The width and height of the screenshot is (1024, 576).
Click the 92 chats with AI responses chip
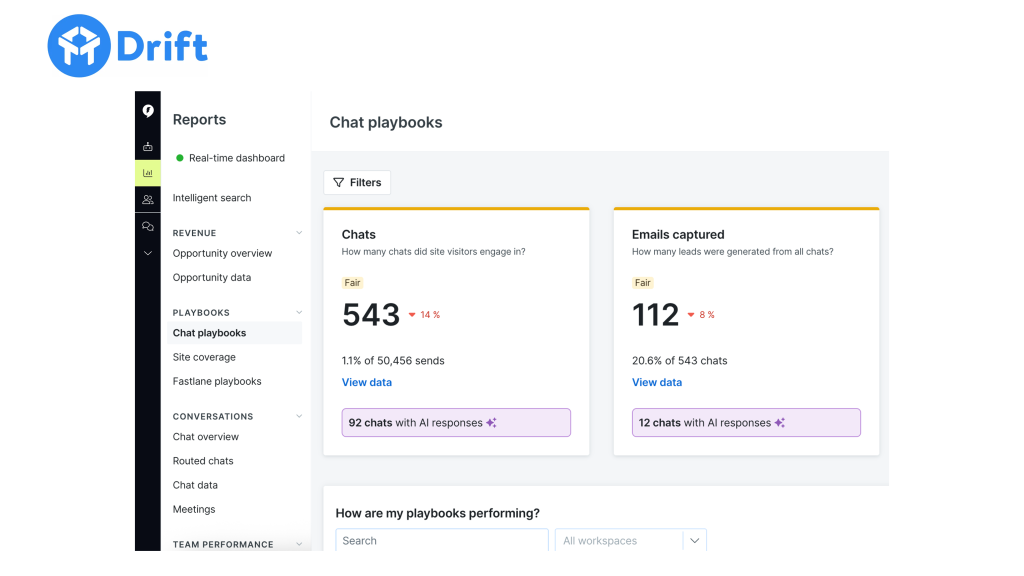pyautogui.click(x=456, y=422)
